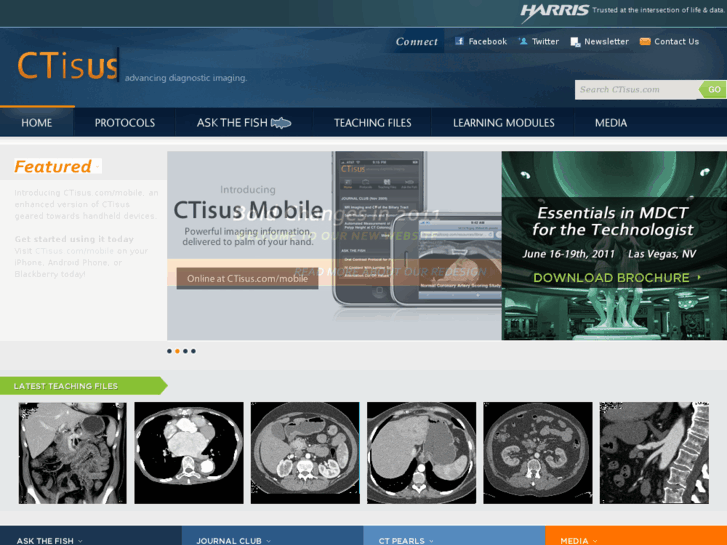Viewport: 727px width, 545px height.
Task: Open the fourth liver CT thumbnail
Action: click(421, 453)
